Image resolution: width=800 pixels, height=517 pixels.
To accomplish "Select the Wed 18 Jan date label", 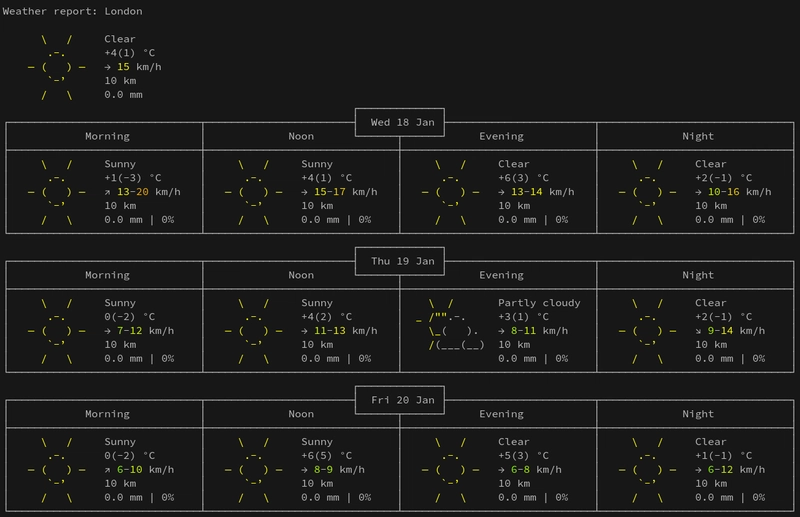I will pyautogui.click(x=402, y=122).
